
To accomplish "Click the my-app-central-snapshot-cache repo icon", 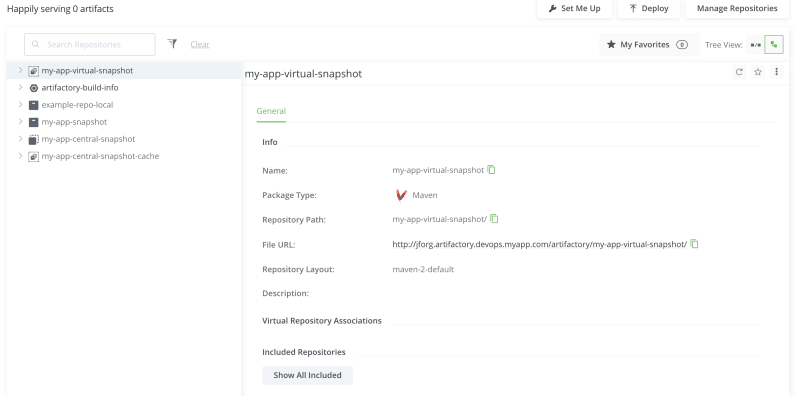I will pyautogui.click(x=33, y=156).
